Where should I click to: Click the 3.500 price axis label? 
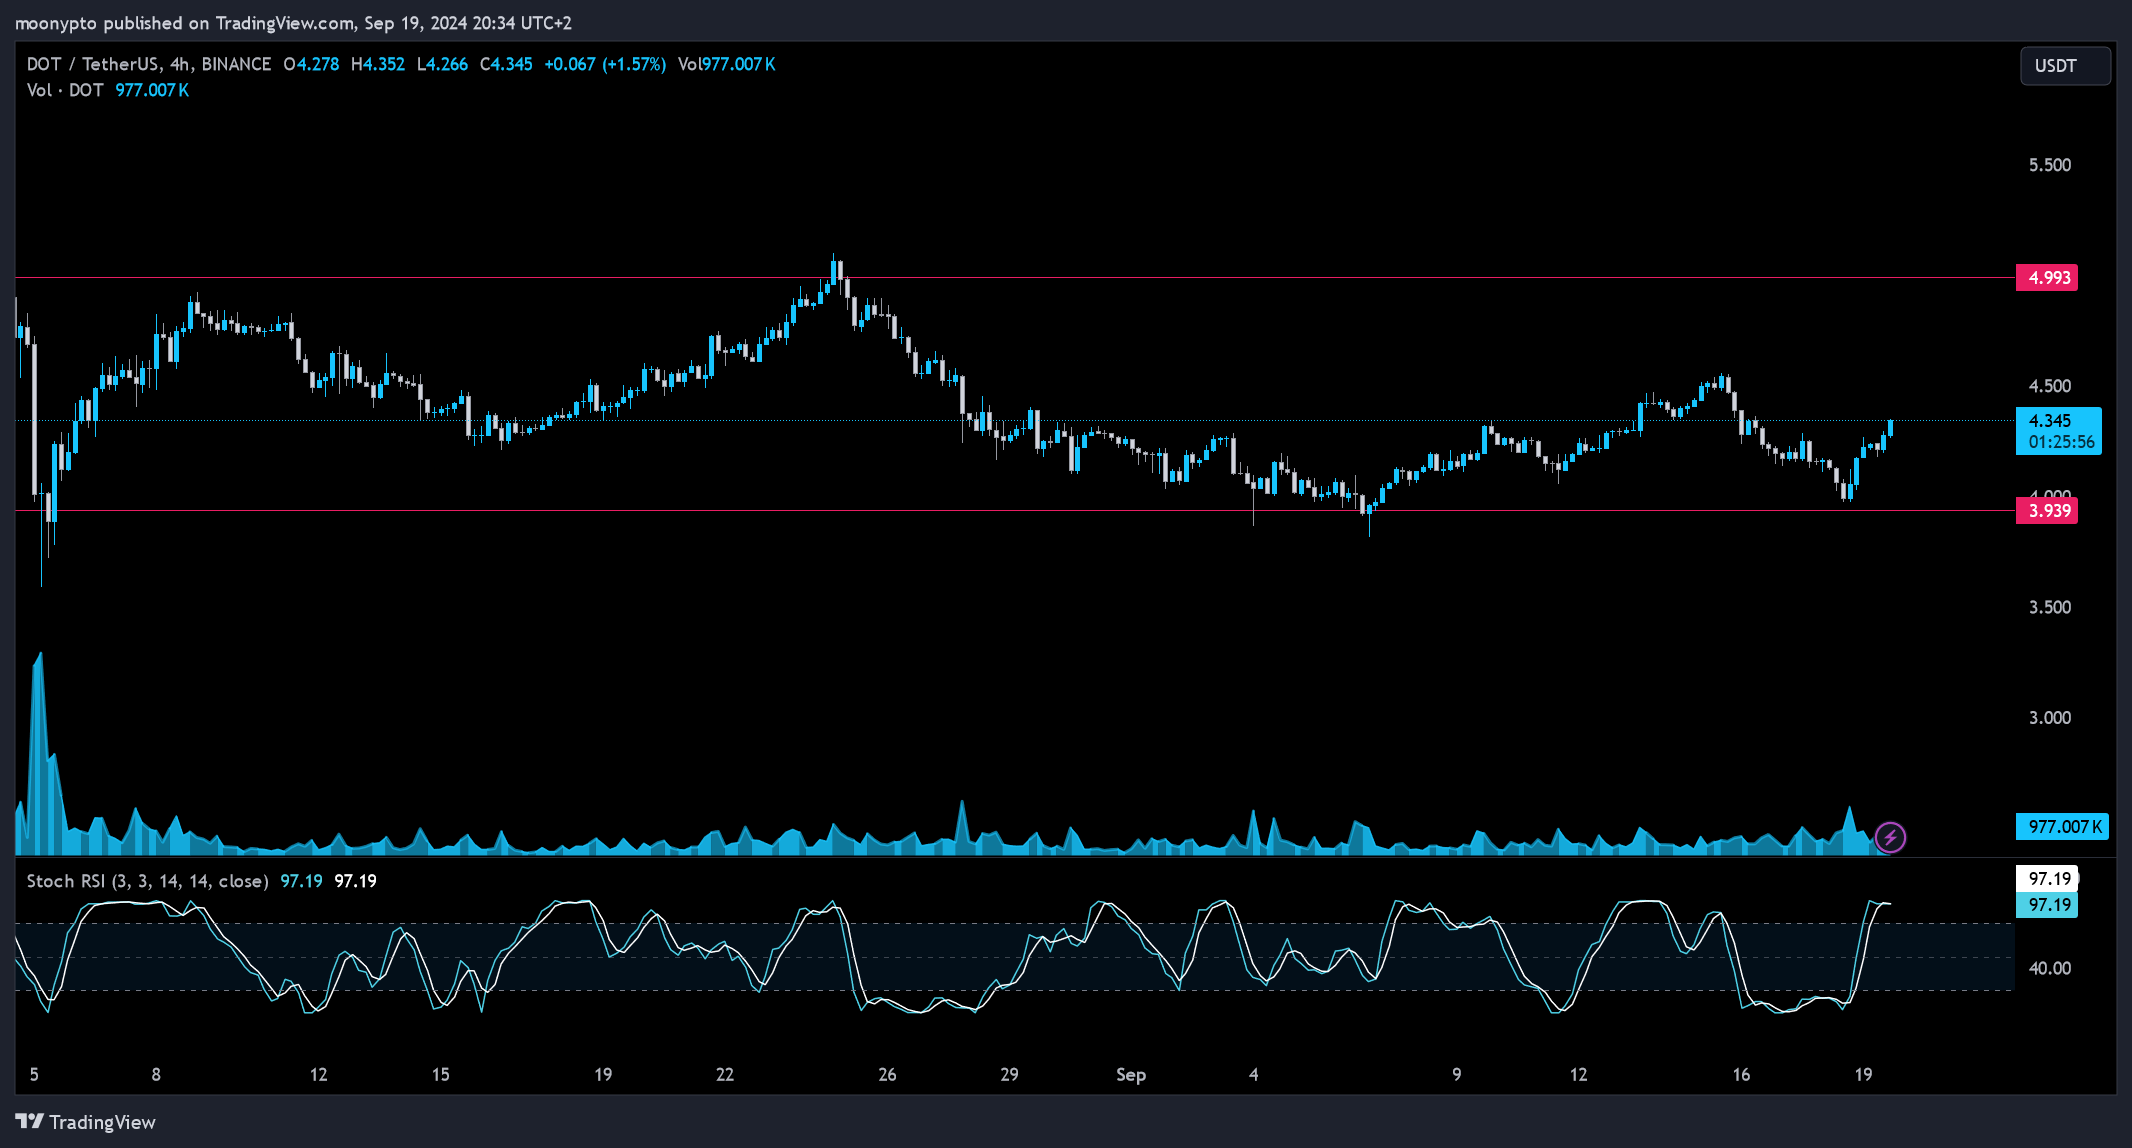pyautogui.click(x=2050, y=608)
